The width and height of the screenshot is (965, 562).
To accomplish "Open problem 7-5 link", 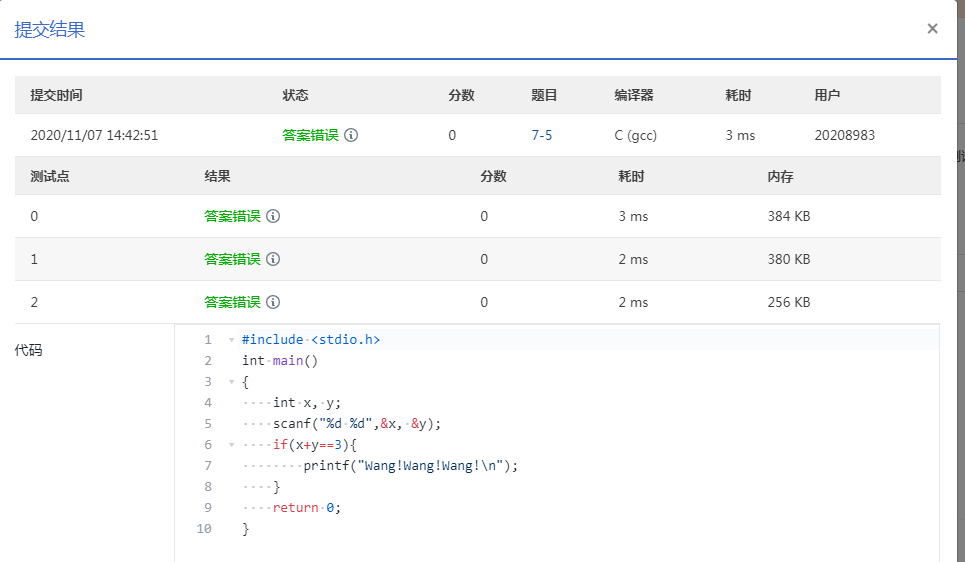I will pyautogui.click(x=541, y=135).
